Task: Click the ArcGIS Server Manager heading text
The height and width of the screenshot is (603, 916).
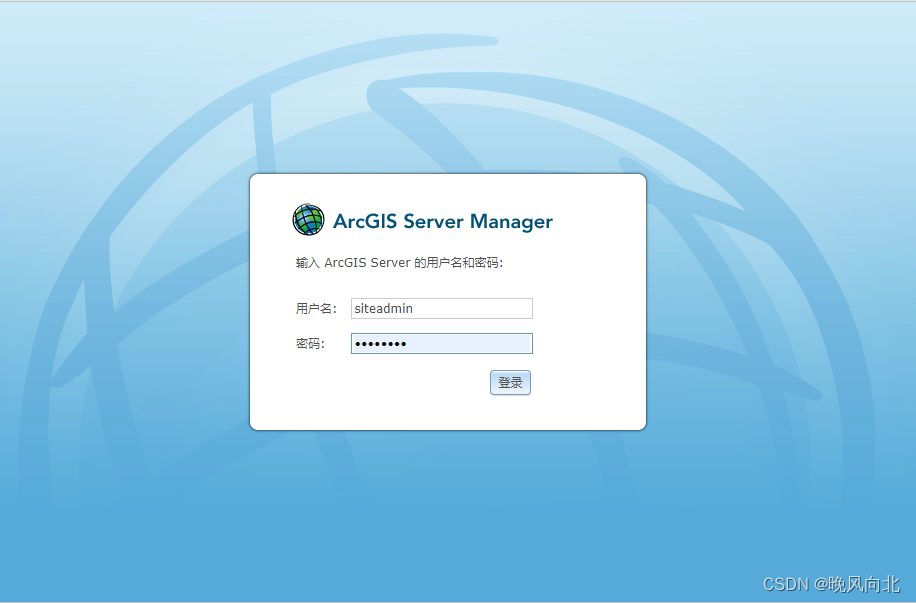Action: 444,221
